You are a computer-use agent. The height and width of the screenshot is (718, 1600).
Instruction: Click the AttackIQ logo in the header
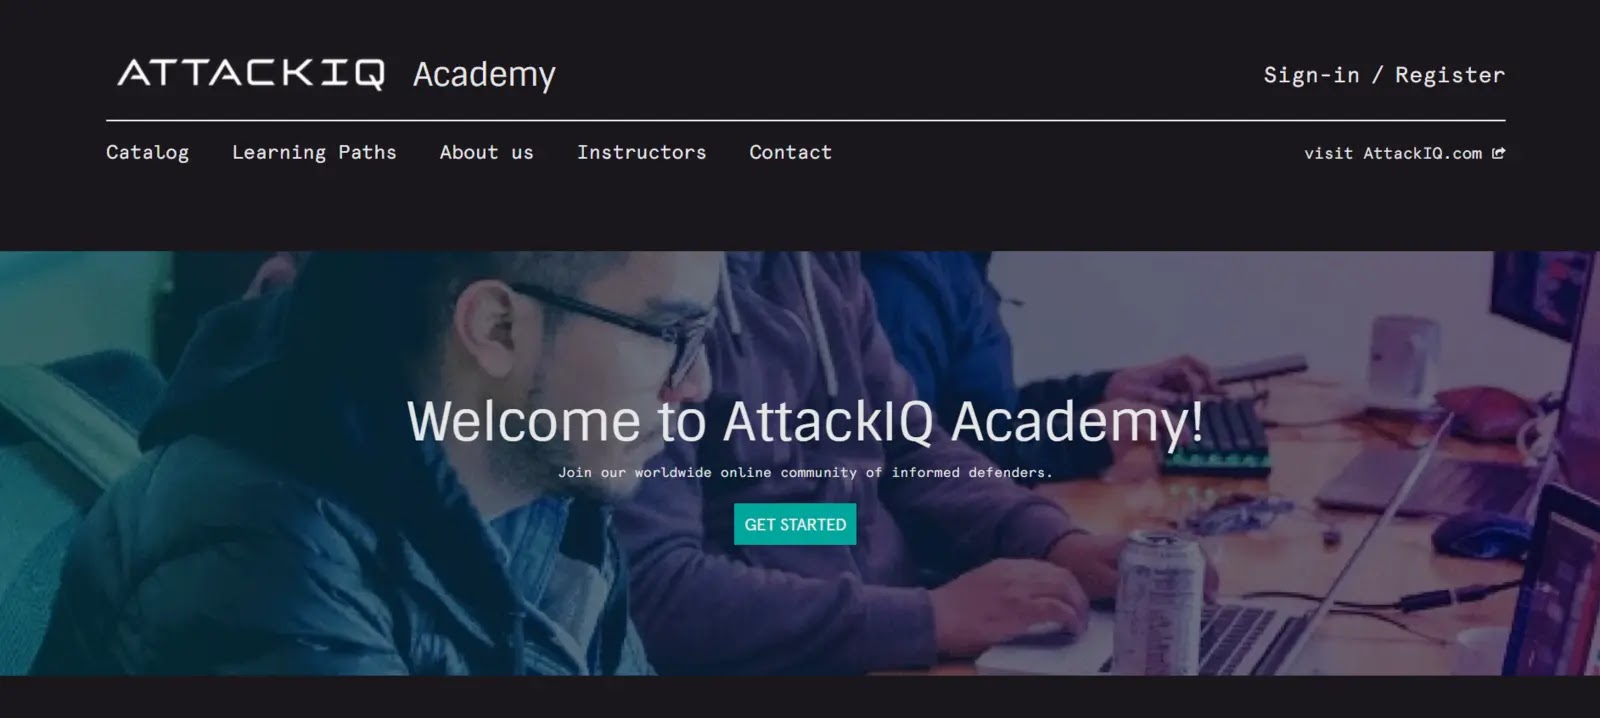(250, 74)
